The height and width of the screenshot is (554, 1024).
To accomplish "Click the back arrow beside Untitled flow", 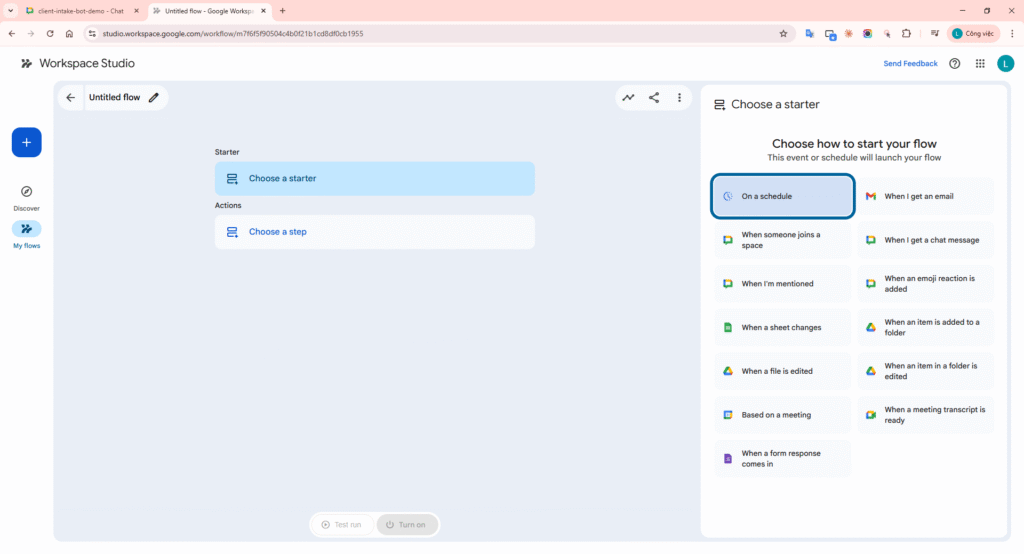I will pos(70,98).
